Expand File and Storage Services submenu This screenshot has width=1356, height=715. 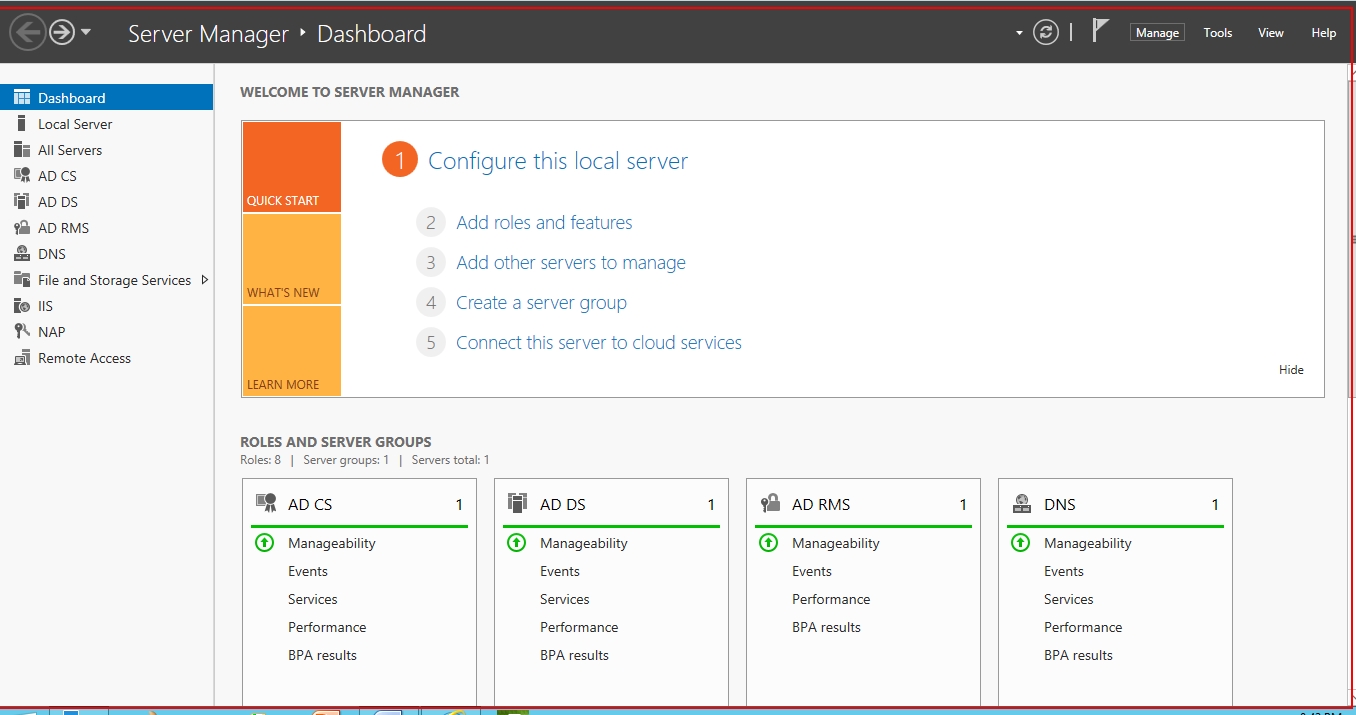[x=204, y=280]
